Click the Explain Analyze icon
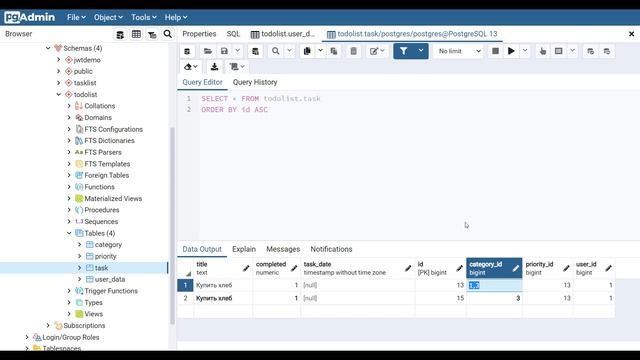Screen dimensions: 640x360 coord(558,51)
